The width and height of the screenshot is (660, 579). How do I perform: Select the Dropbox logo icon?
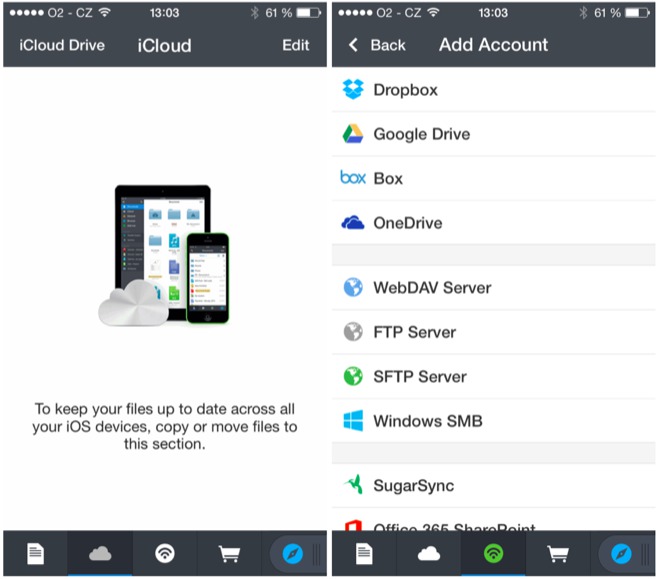point(353,89)
